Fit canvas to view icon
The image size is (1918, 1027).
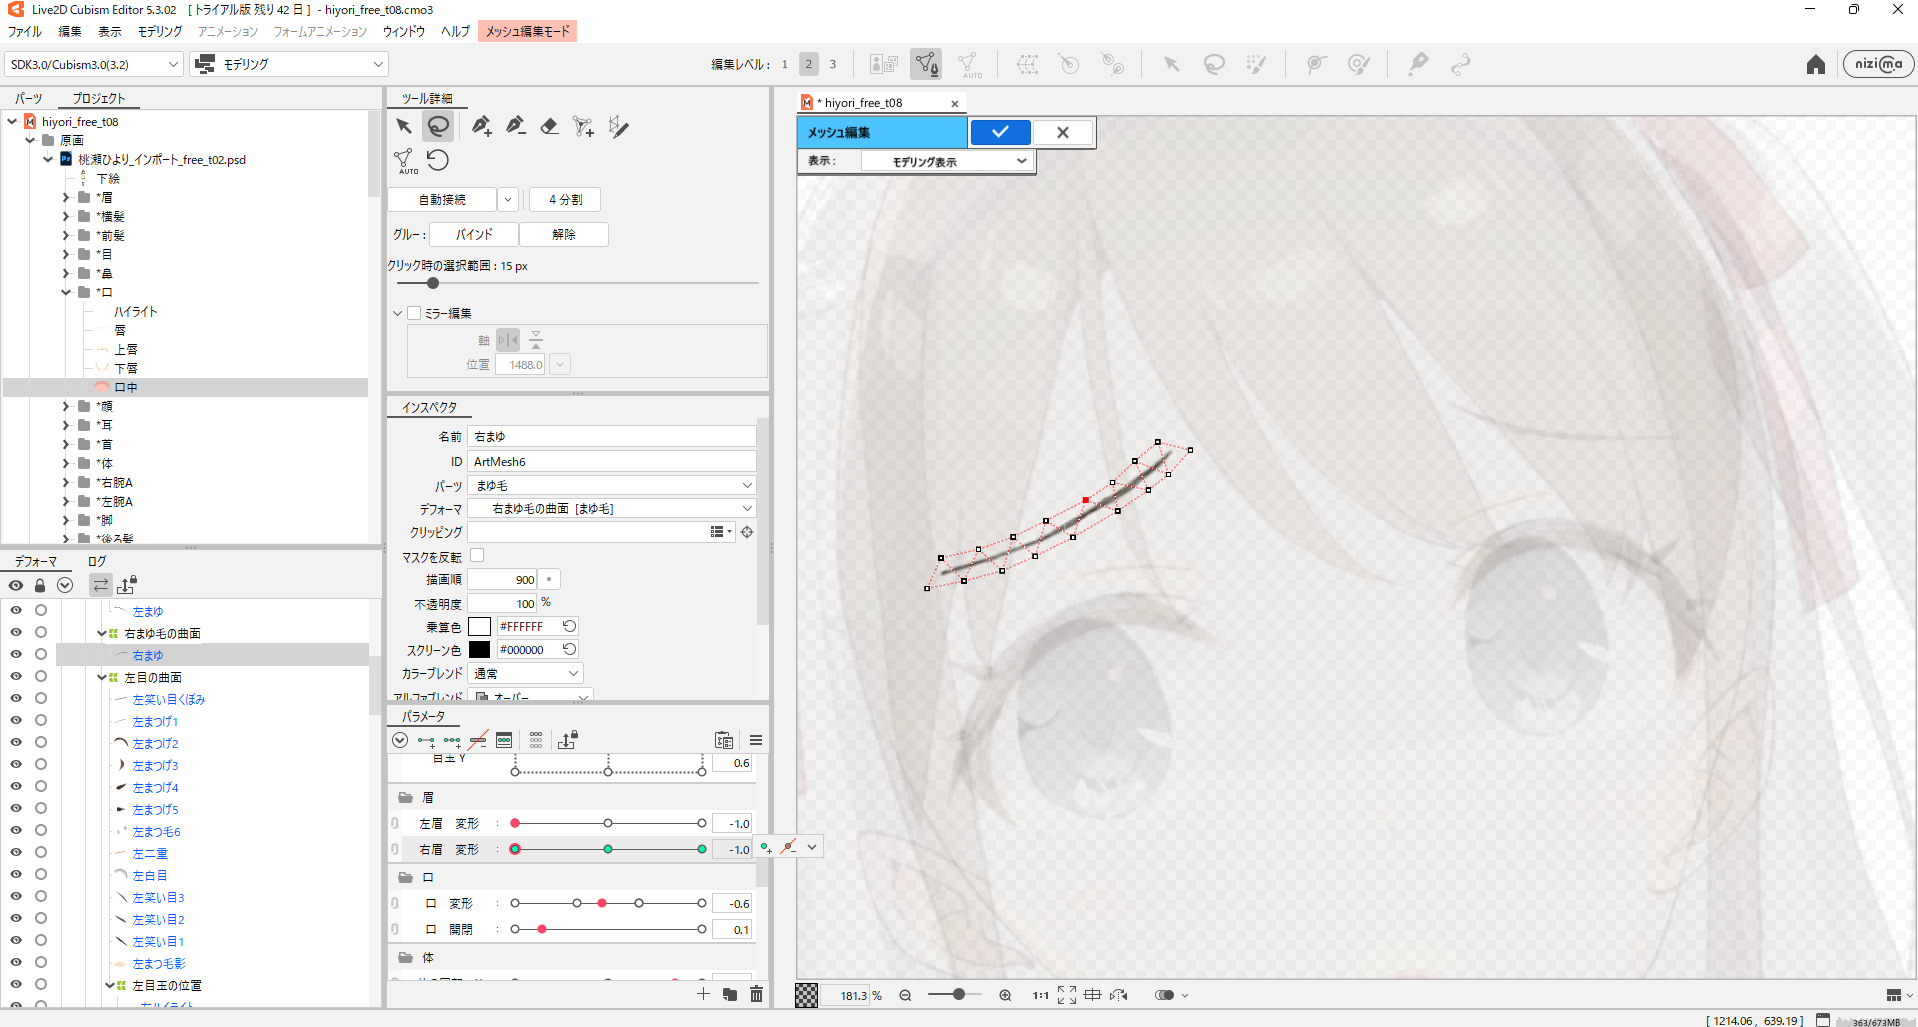point(1067,995)
